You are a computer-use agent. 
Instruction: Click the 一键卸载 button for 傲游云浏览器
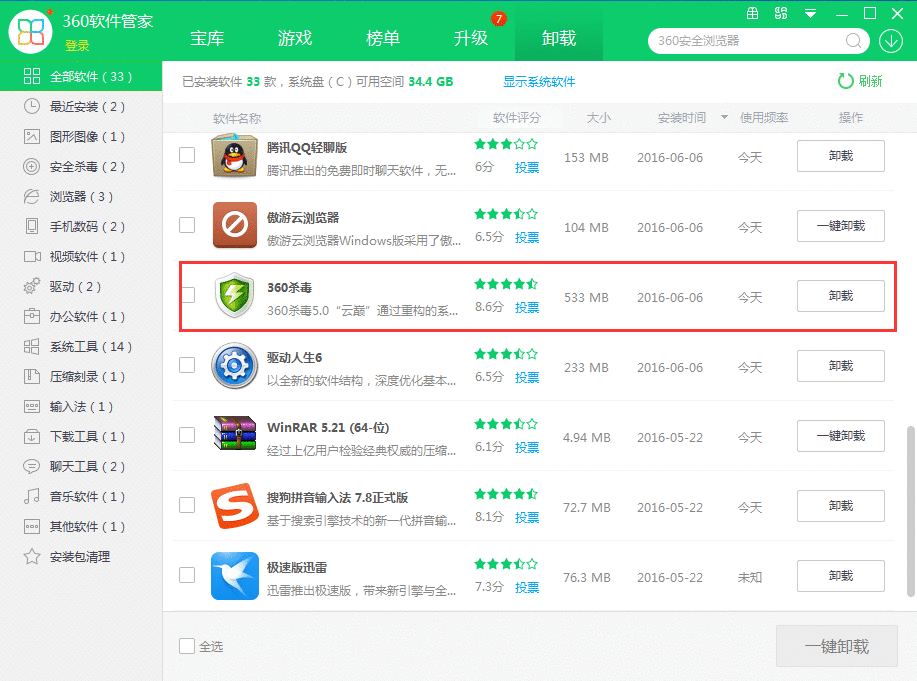(x=840, y=226)
